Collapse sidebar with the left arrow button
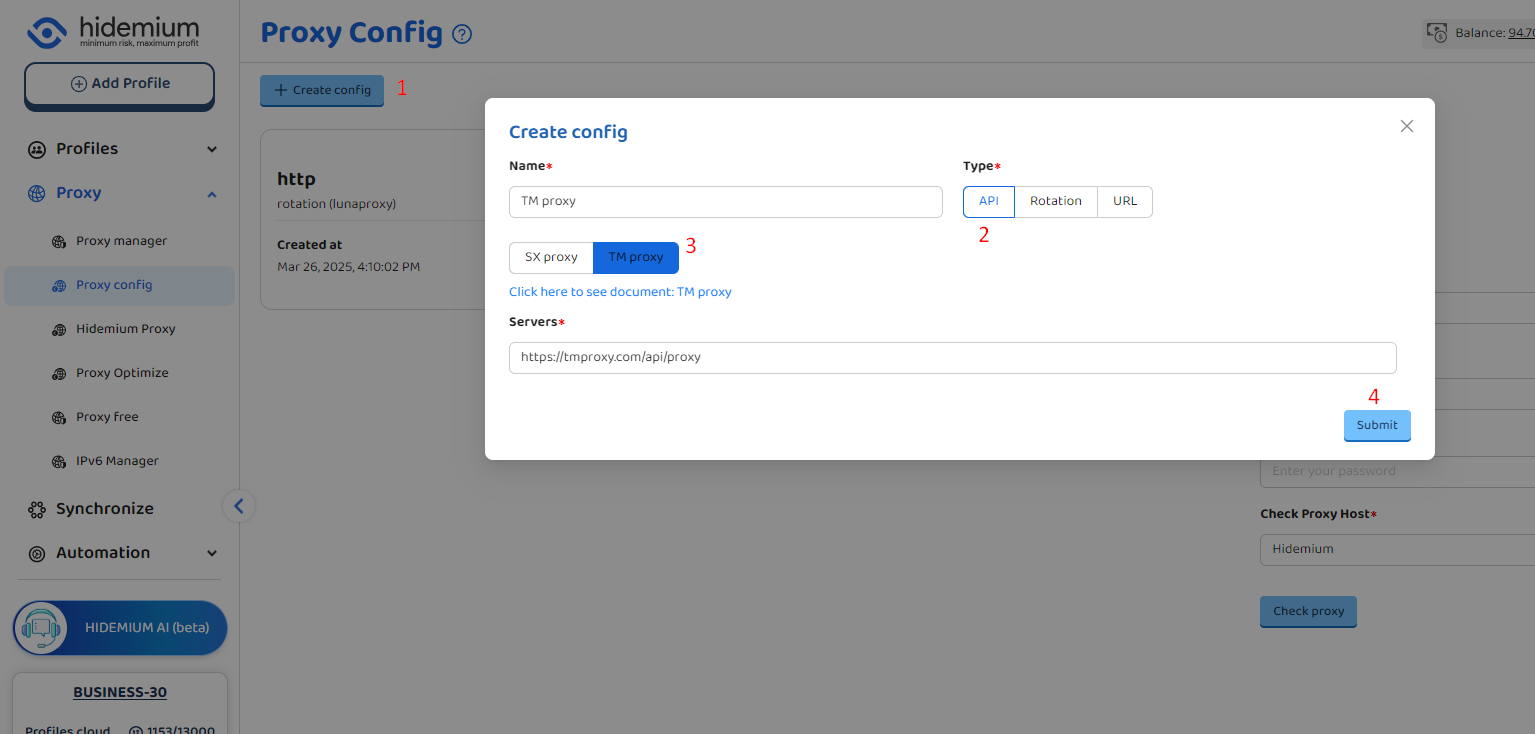This screenshot has height=734, width=1535. pyautogui.click(x=238, y=506)
